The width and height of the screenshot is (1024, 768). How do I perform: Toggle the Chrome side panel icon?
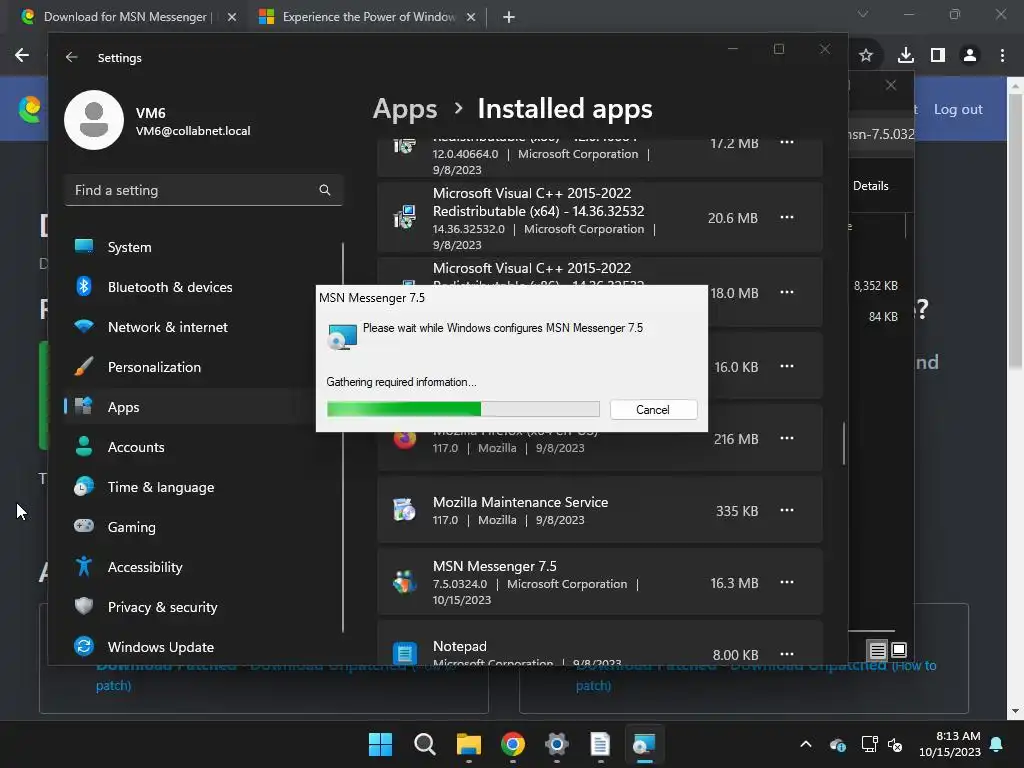tap(938, 56)
